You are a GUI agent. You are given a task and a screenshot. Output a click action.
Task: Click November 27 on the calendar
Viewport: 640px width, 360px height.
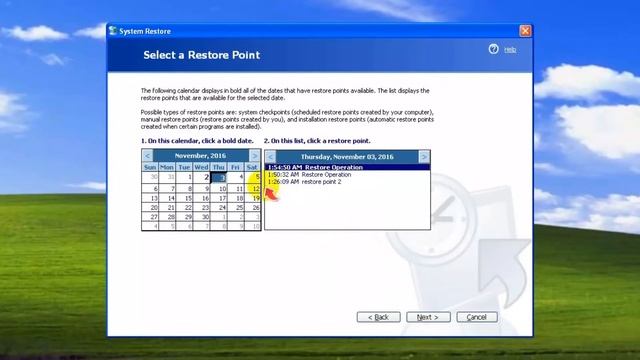coord(150,217)
